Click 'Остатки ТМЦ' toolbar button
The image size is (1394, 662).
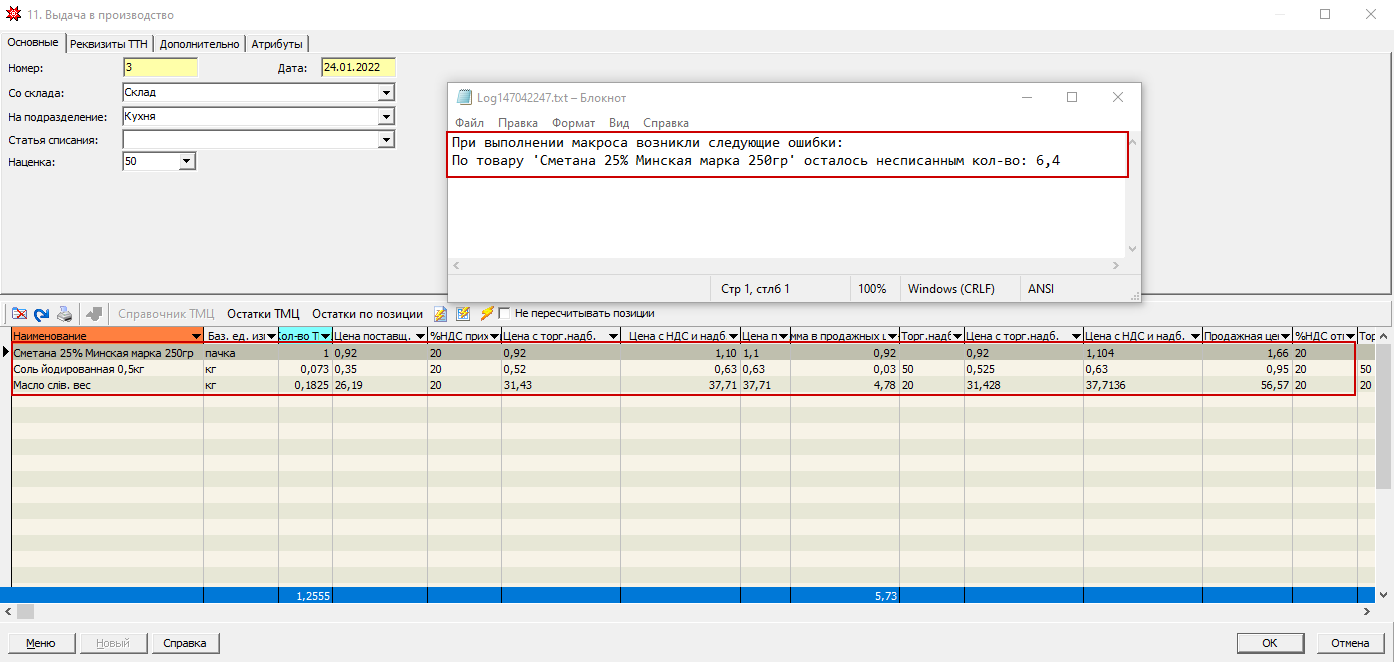tap(263, 313)
